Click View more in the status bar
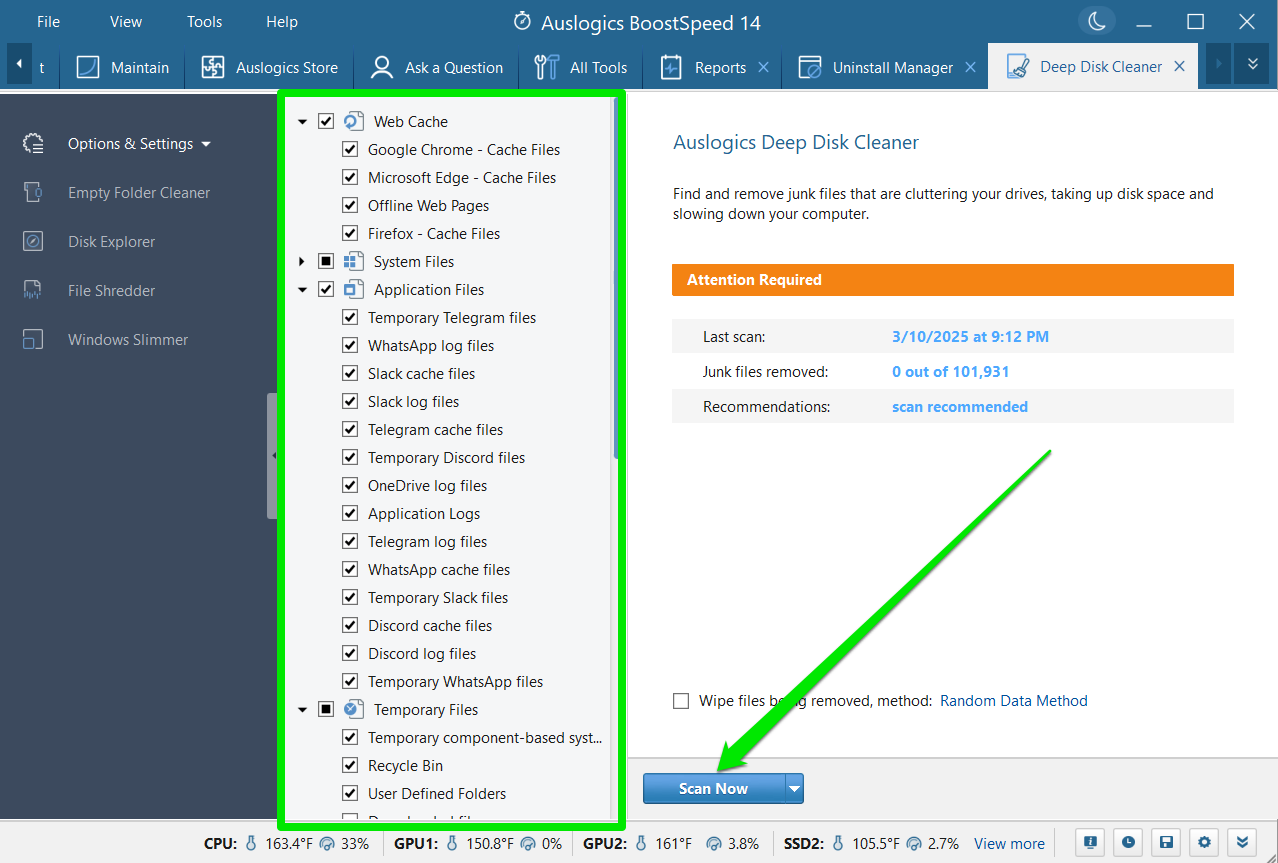Screen dimensions: 1278x863 [1009, 843]
